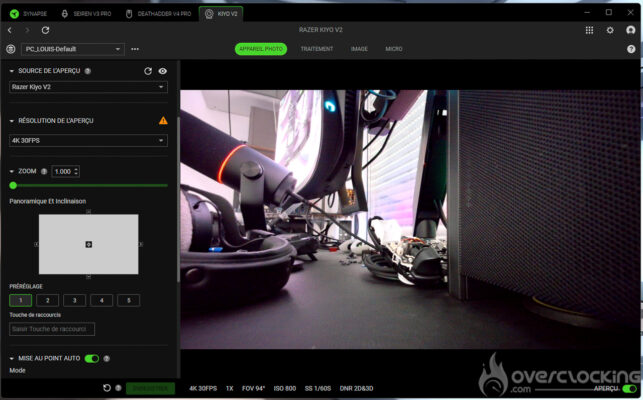Click the help icon beside the reset icon

[x=118, y=388]
